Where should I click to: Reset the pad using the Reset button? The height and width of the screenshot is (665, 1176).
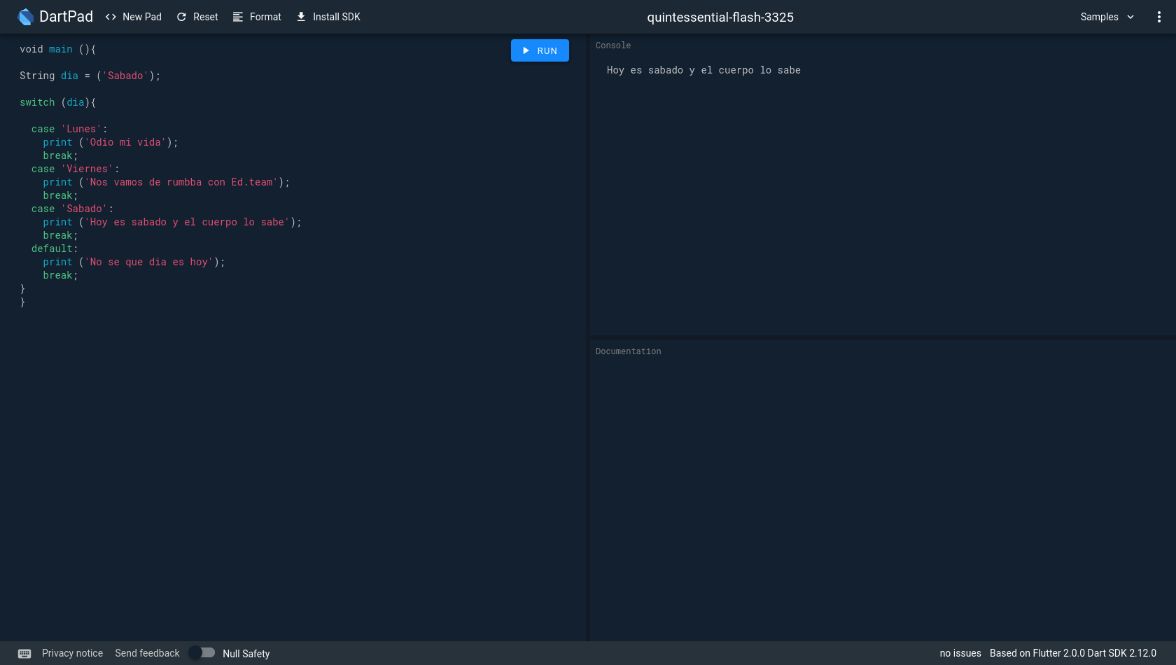pyautogui.click(x=197, y=17)
